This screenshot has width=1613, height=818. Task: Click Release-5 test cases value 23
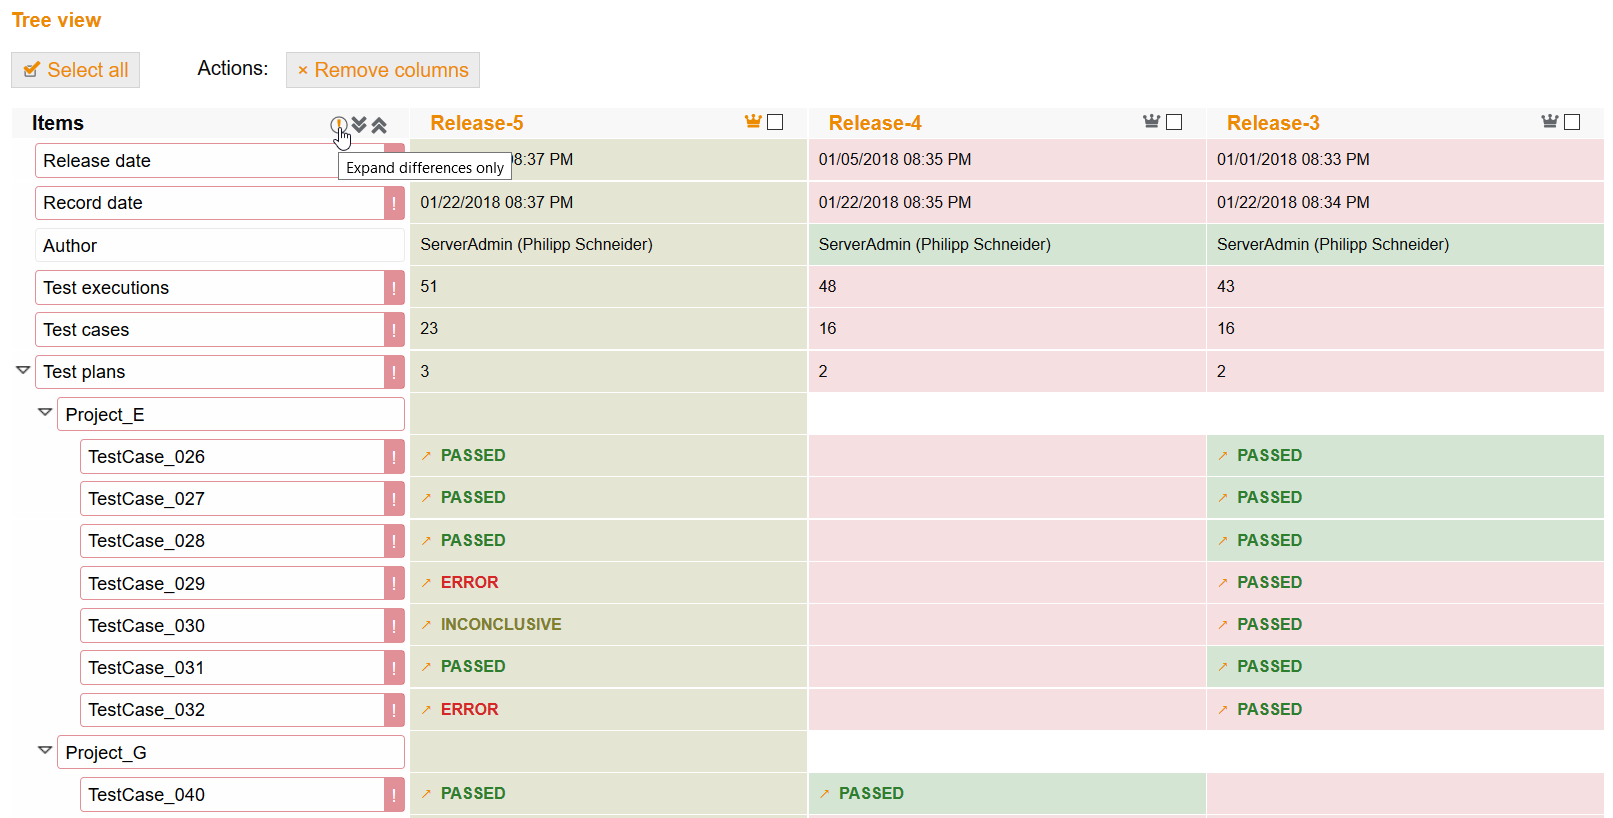(x=429, y=329)
